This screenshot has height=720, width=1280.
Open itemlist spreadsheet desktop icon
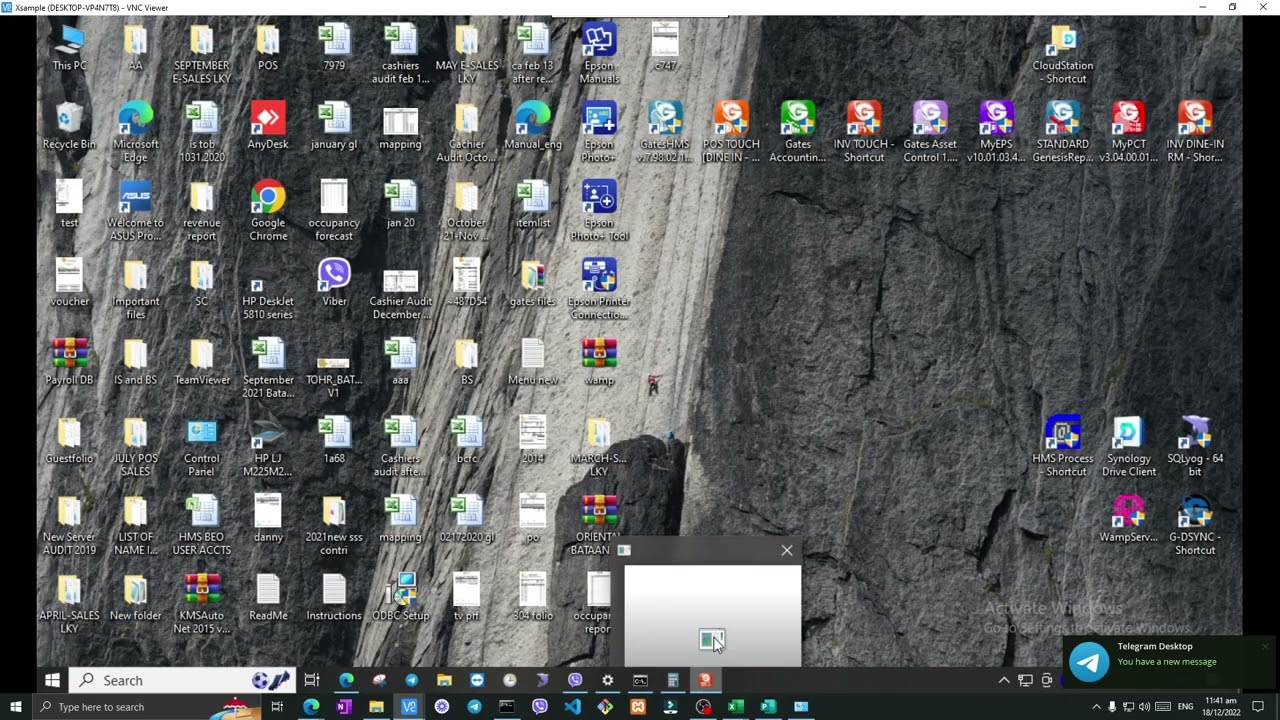(533, 205)
